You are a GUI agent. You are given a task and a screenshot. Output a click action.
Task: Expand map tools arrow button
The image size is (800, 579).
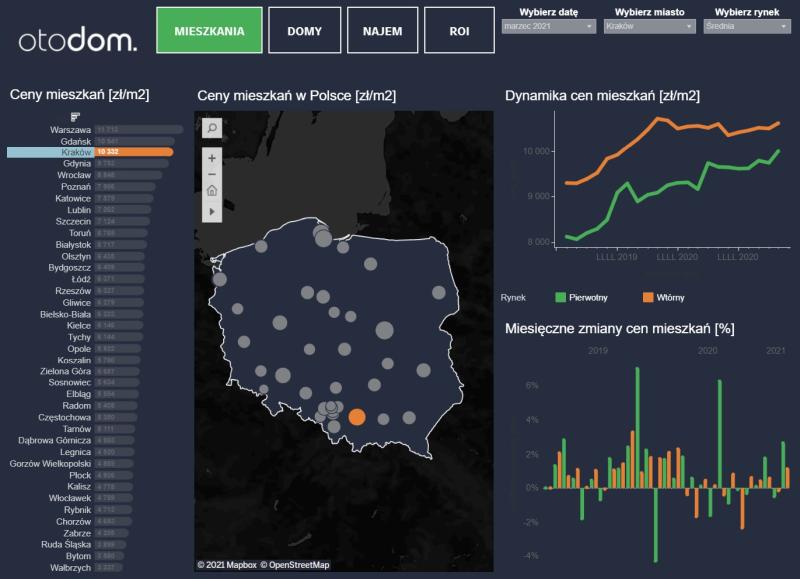[212, 212]
